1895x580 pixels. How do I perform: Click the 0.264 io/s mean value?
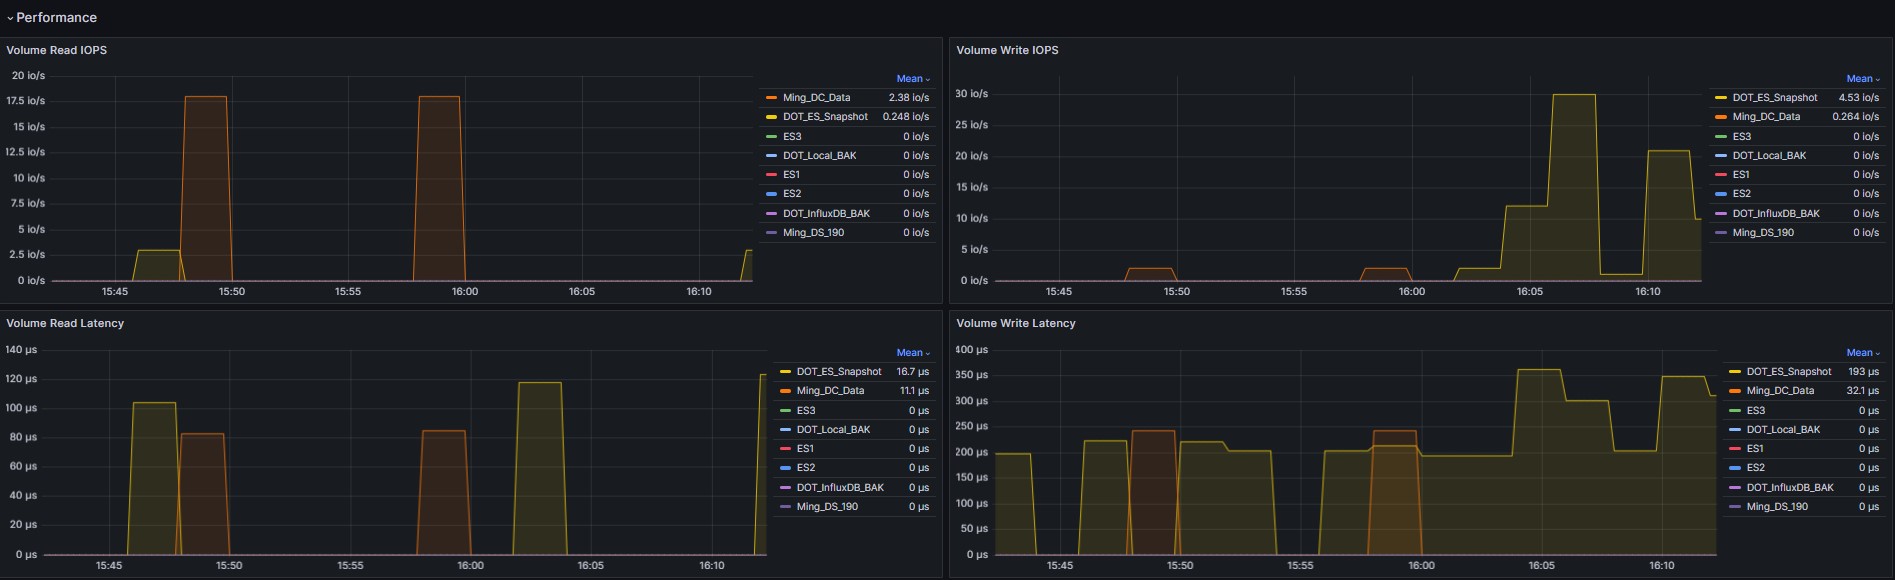pos(1856,117)
